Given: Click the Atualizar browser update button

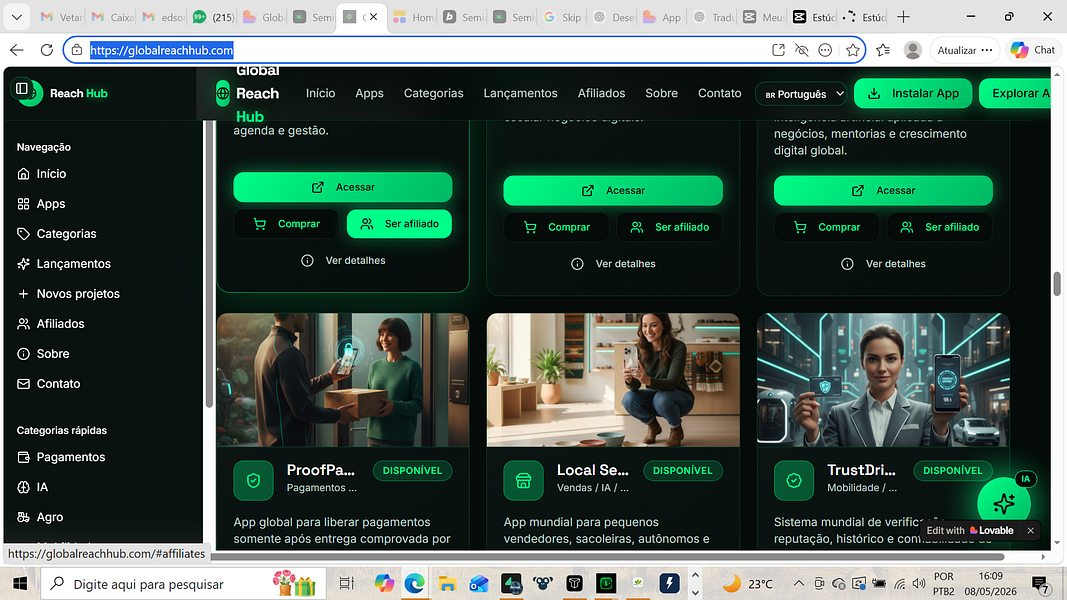Looking at the screenshot, I should pos(964,50).
